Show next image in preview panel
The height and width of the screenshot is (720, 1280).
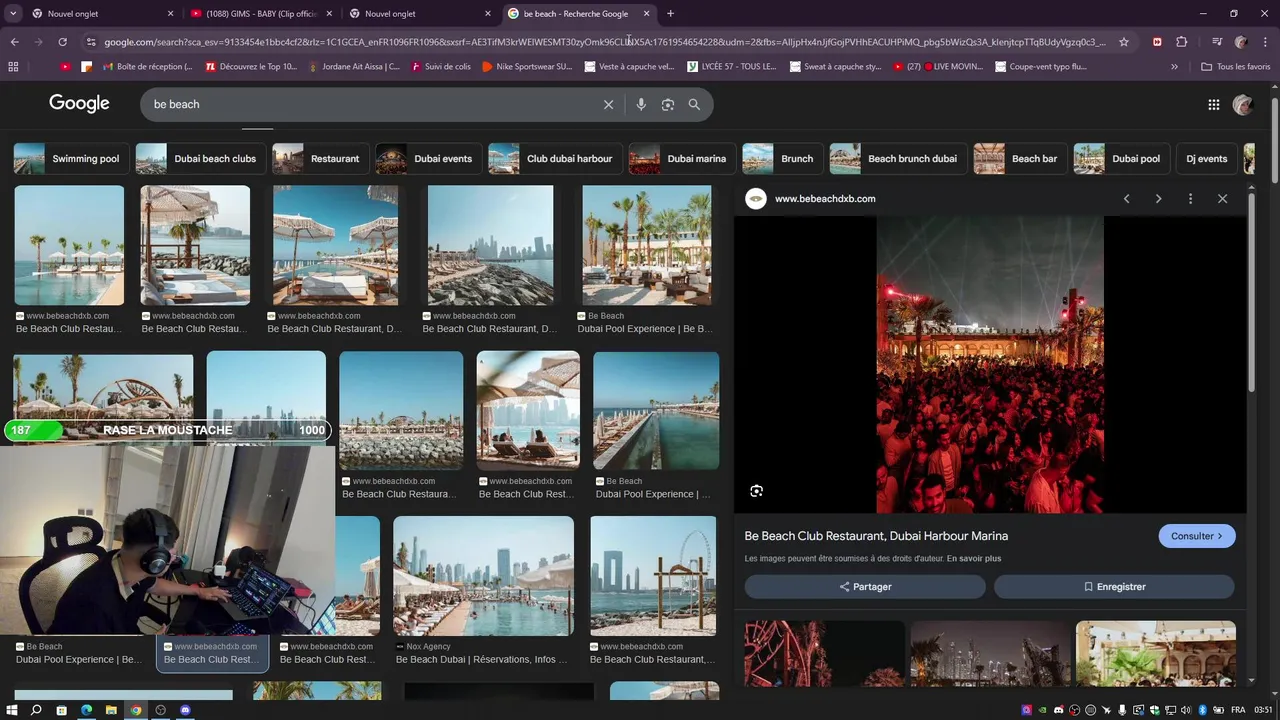point(1158,199)
